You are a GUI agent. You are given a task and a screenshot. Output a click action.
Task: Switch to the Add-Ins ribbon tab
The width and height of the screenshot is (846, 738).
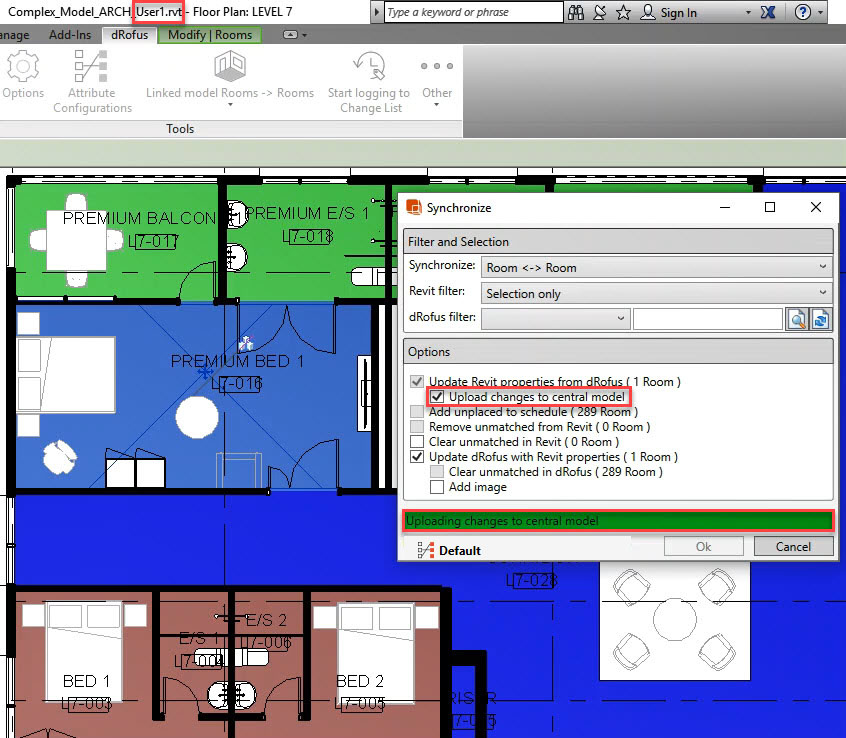click(x=70, y=33)
